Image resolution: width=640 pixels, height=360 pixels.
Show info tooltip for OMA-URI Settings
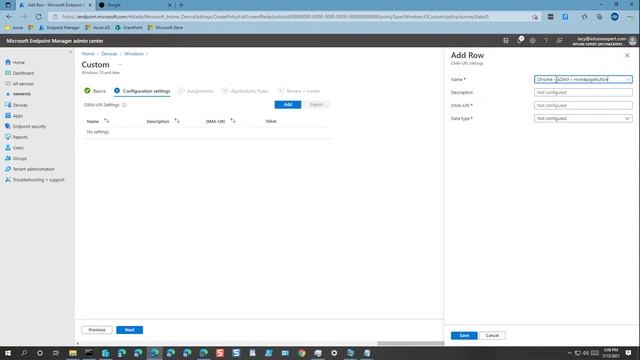(x=124, y=105)
